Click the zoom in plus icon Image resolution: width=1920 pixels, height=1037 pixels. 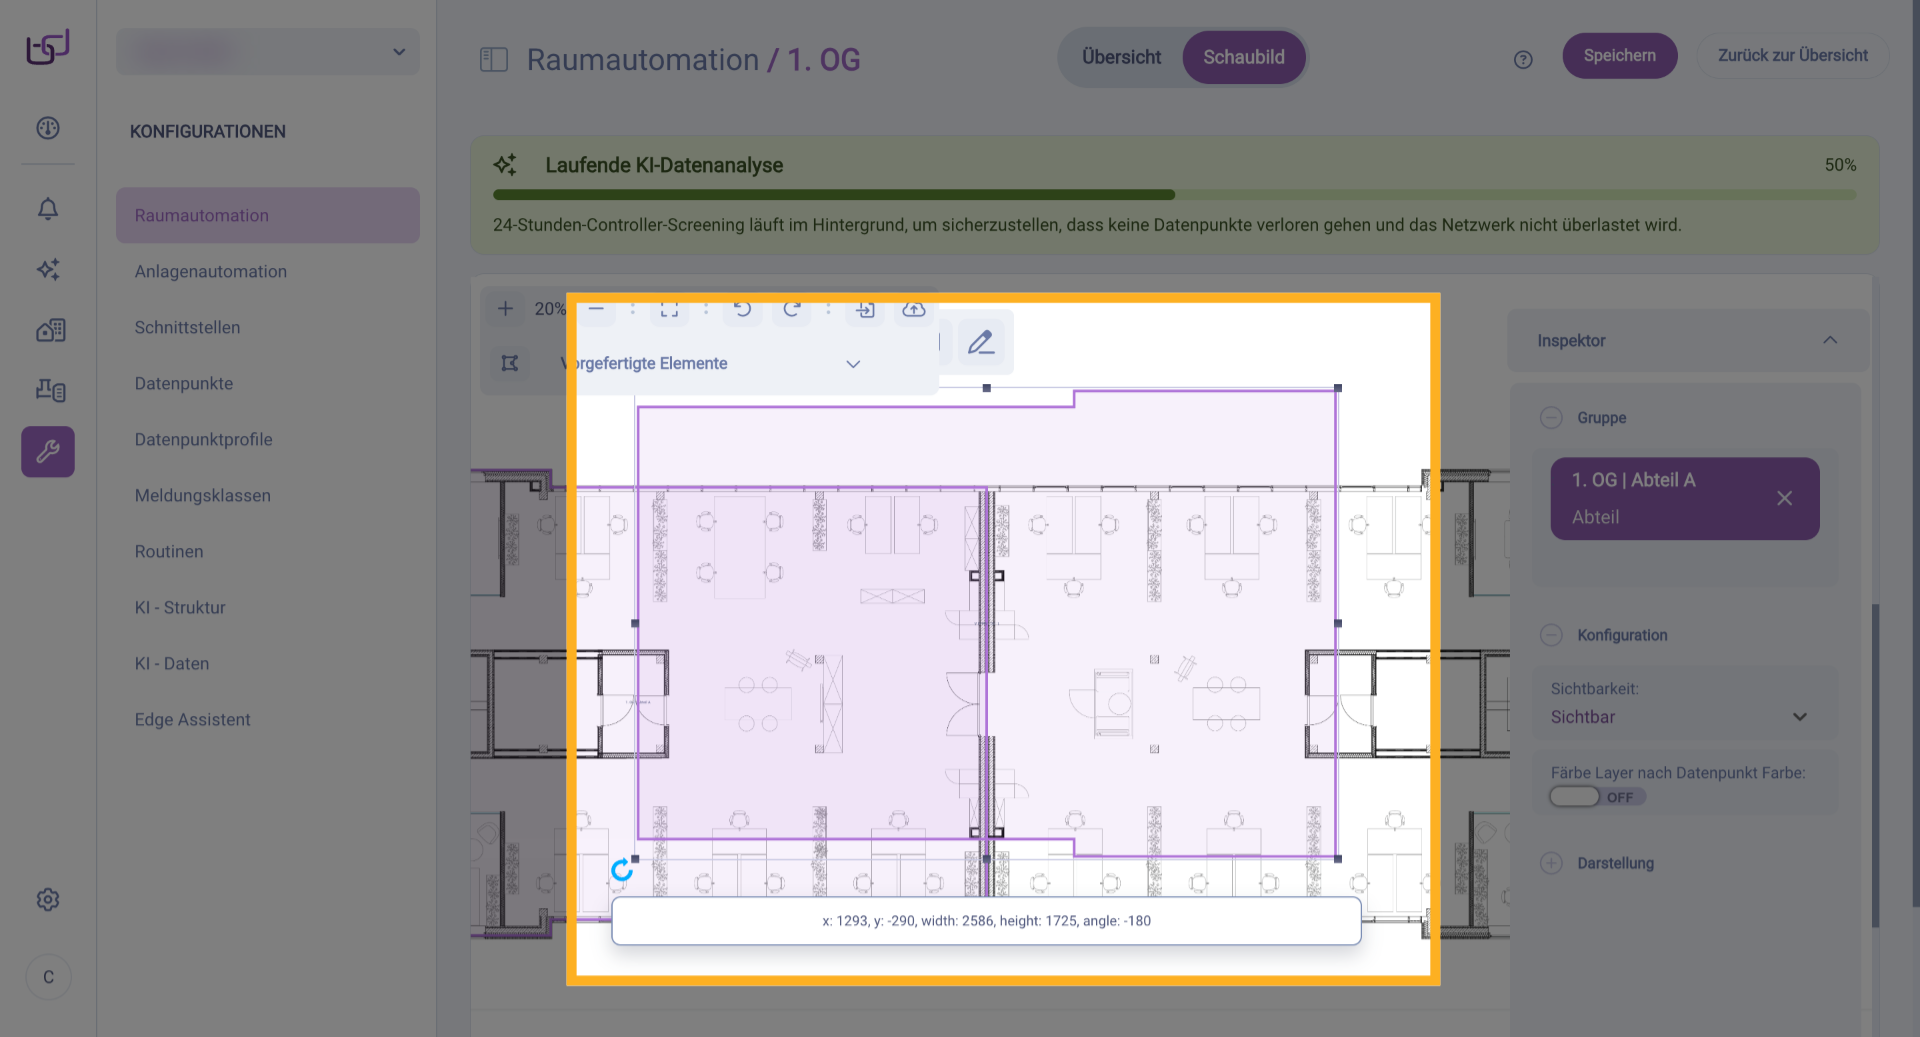506,309
